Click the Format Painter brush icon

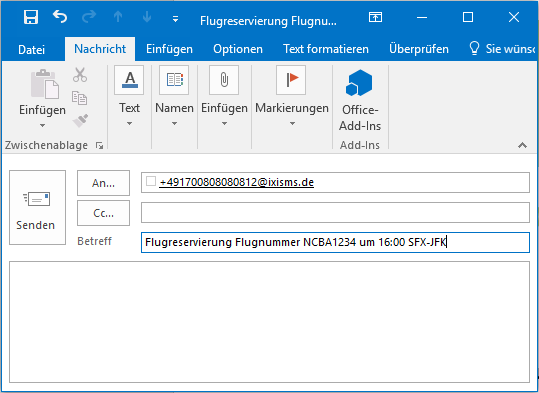point(80,121)
